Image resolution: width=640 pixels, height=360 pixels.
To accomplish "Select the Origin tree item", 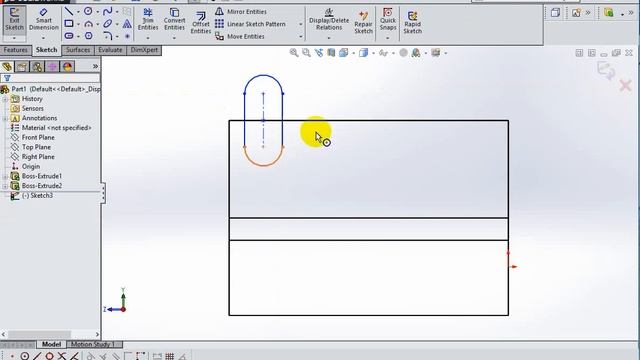I will (26, 167).
